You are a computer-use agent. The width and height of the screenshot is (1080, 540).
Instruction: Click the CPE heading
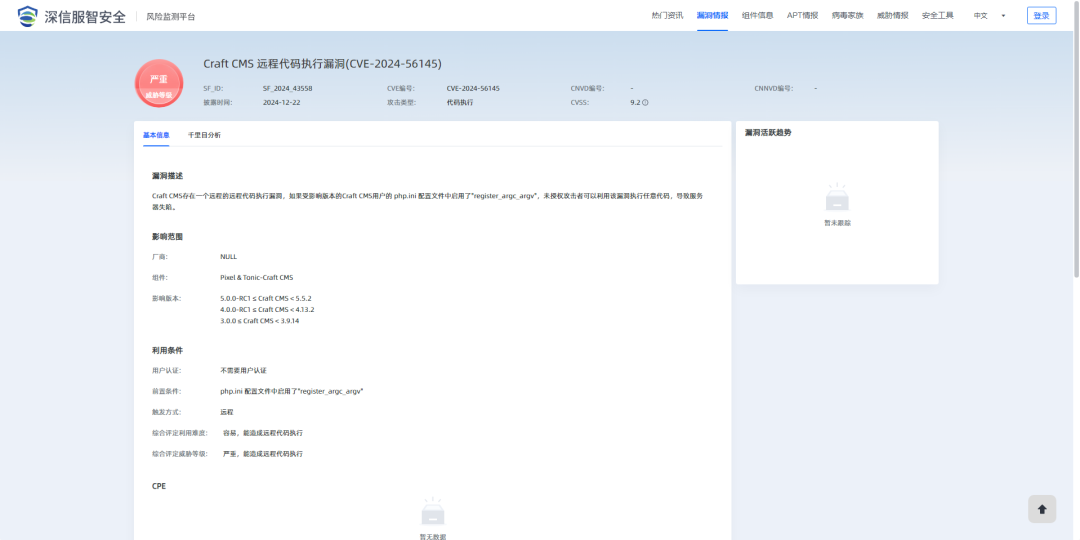coord(158,486)
